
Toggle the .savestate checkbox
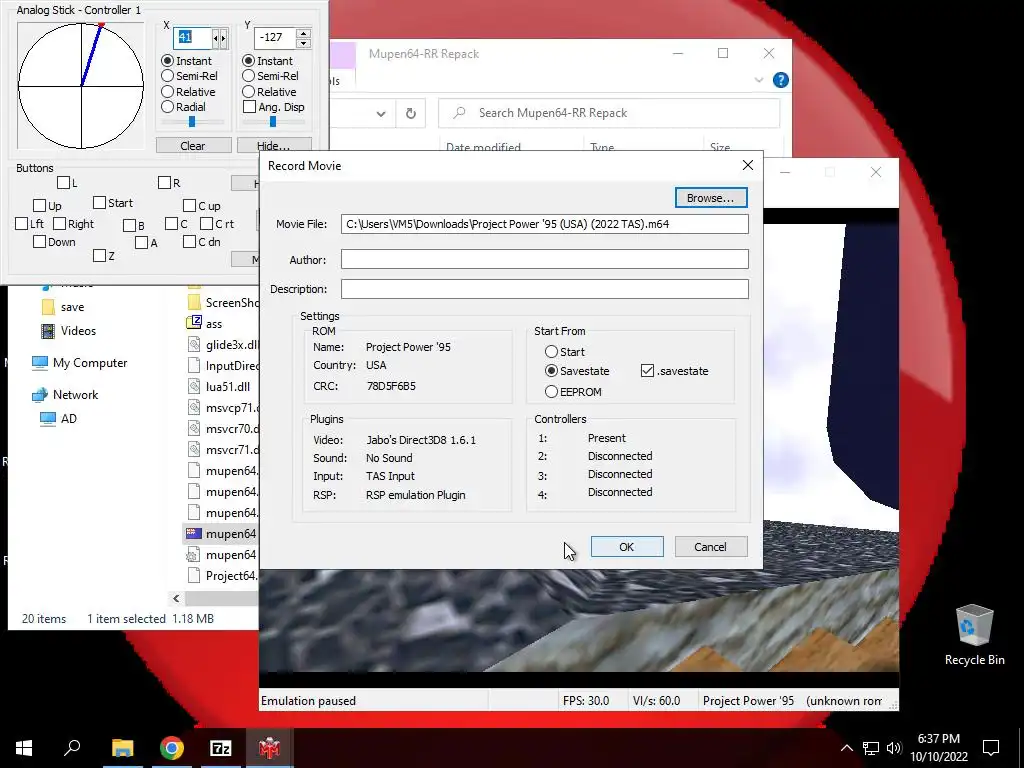[647, 371]
